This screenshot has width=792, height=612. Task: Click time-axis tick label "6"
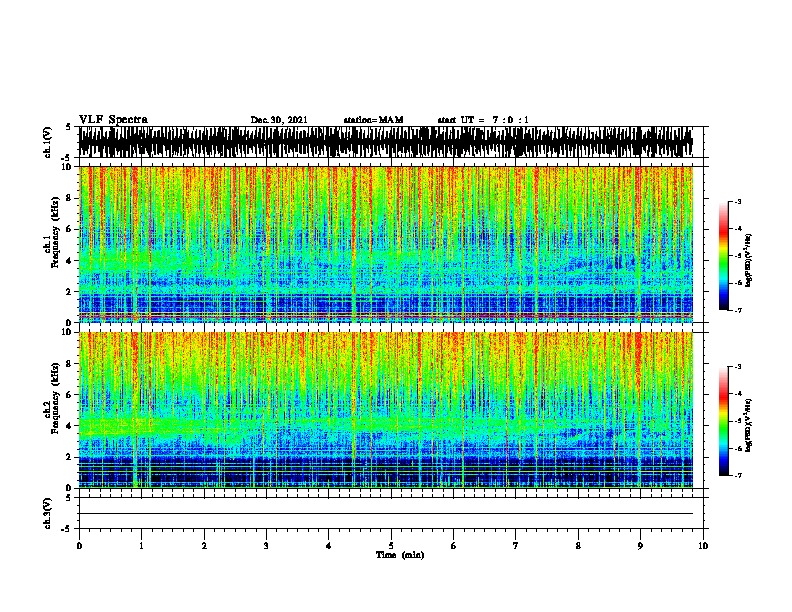point(454,546)
